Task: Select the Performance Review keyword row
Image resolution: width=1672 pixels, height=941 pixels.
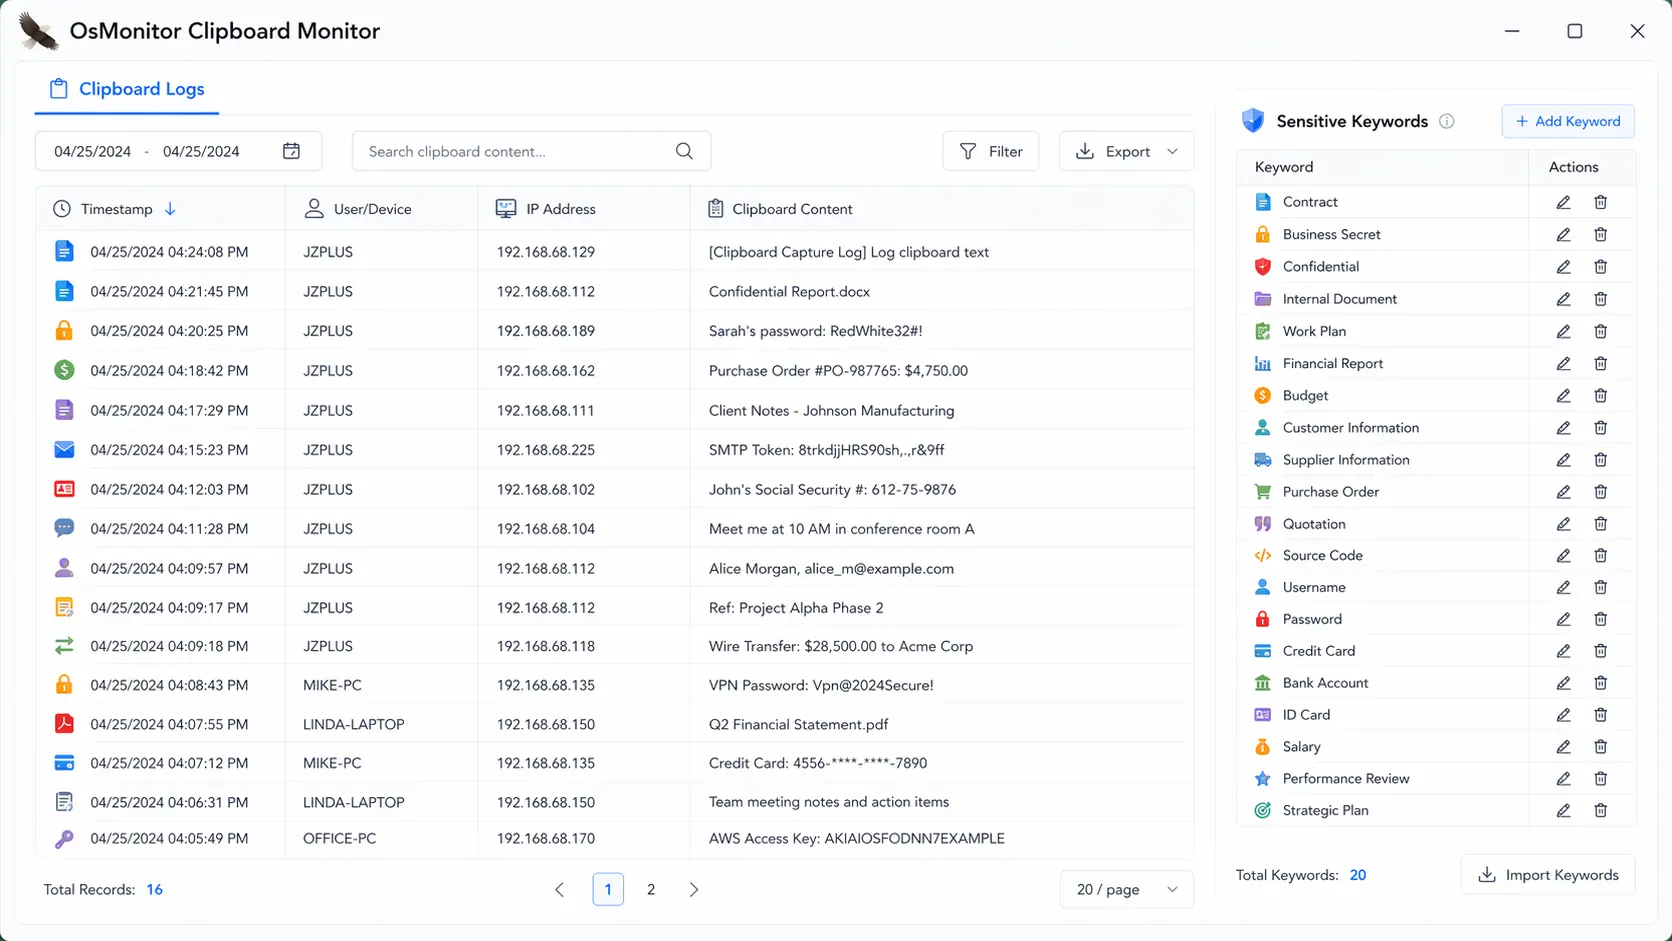Action: pyautogui.click(x=1436, y=779)
